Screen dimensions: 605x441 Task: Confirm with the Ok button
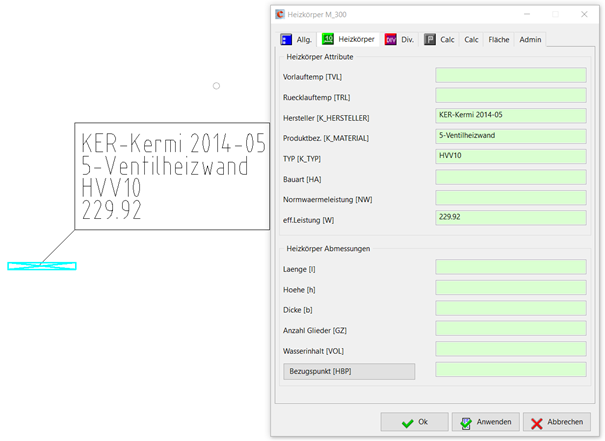[x=415, y=422]
